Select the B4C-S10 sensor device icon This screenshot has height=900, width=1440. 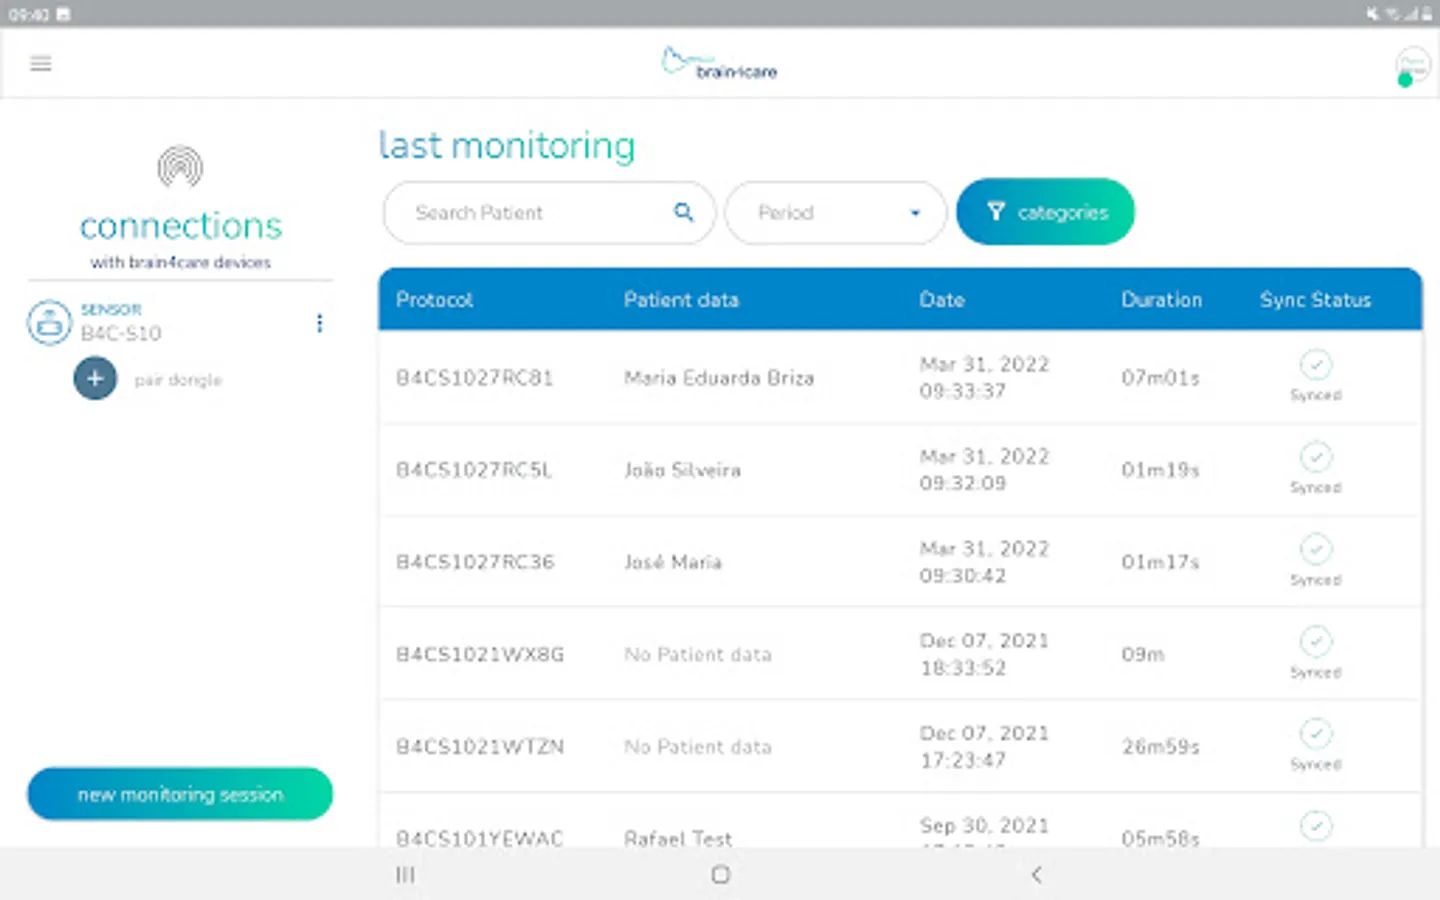(x=49, y=323)
